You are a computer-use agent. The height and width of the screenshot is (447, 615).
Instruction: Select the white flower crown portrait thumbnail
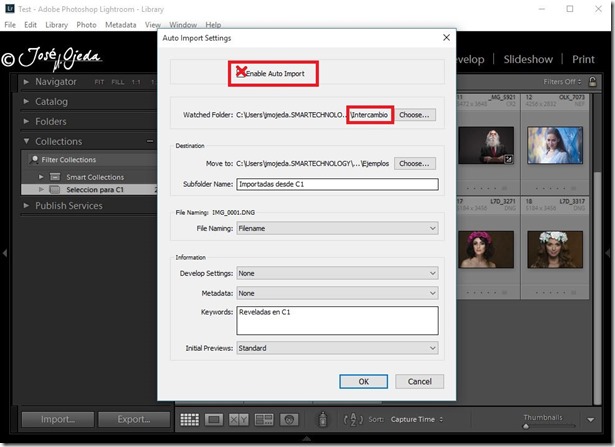(x=555, y=249)
